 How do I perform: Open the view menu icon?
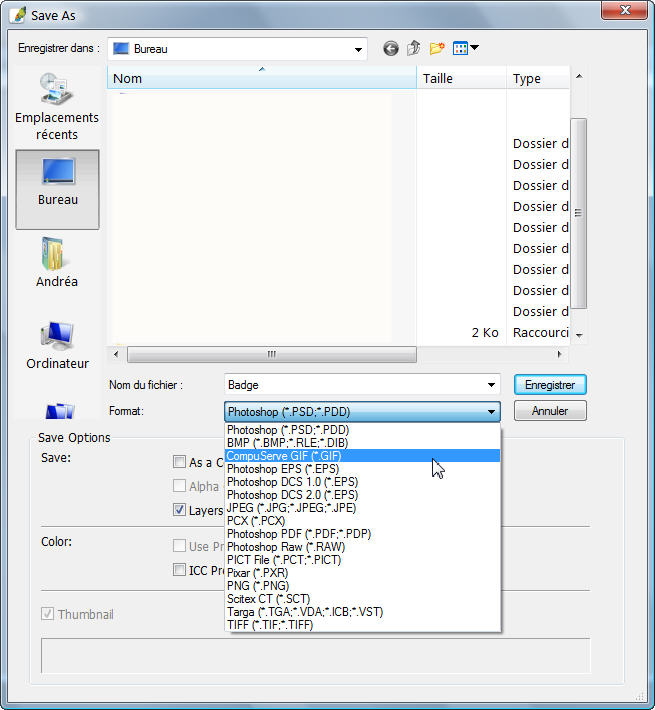(x=465, y=48)
